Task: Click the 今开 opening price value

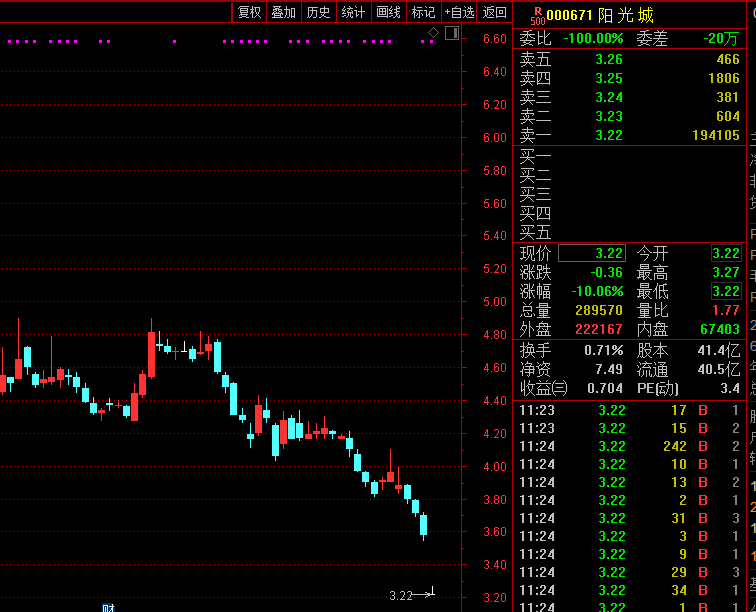Action: coord(726,254)
